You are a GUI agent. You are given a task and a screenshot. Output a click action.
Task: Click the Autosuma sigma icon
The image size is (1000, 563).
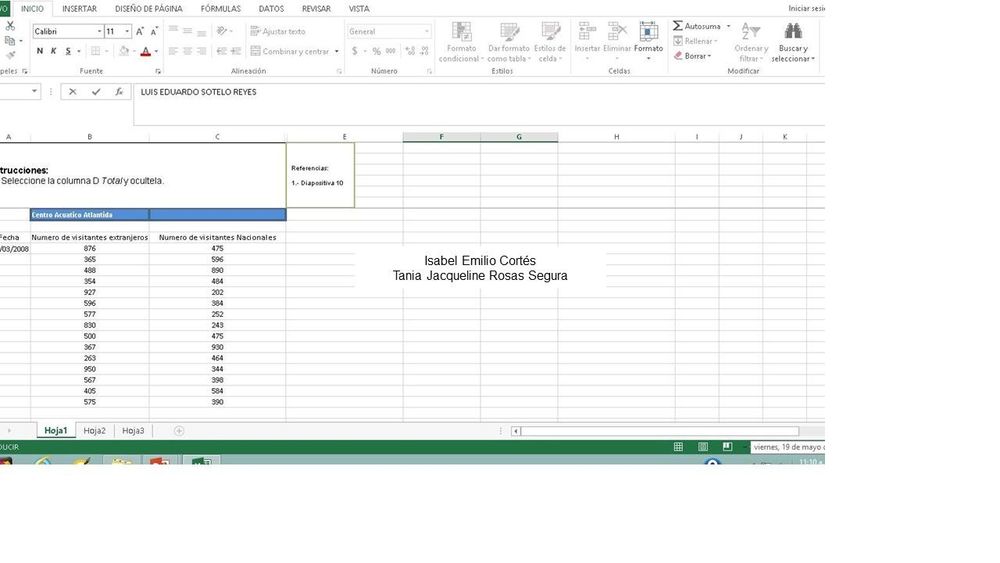678,26
